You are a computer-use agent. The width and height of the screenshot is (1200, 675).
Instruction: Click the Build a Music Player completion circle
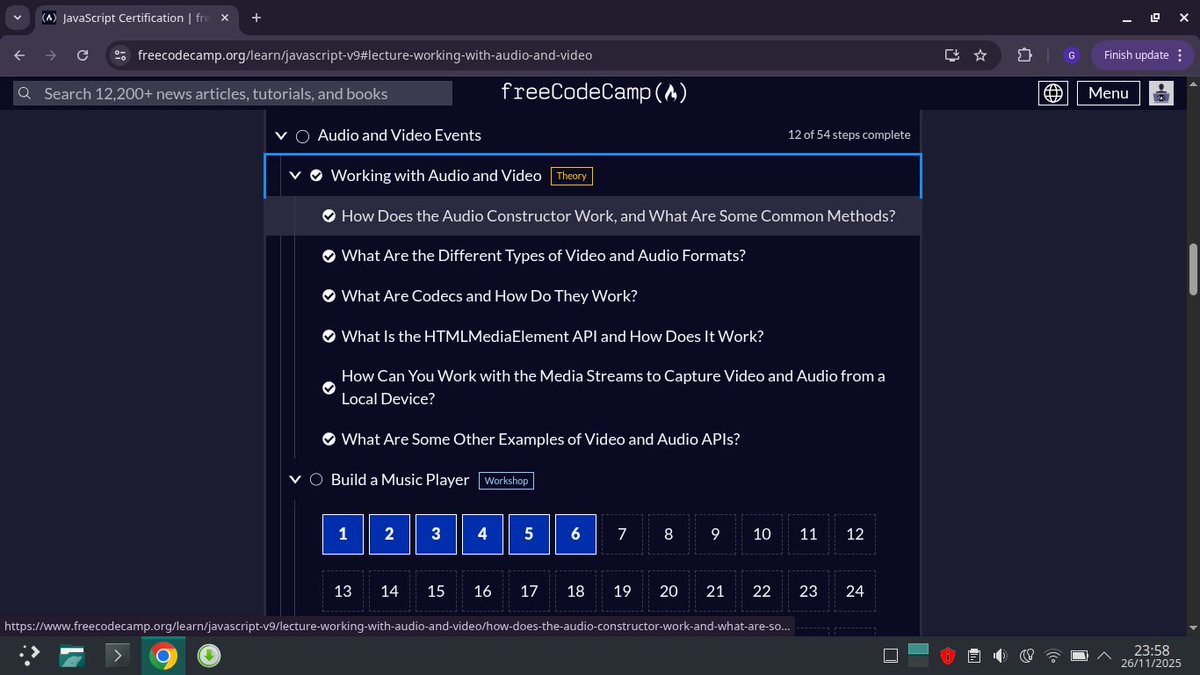click(316, 480)
